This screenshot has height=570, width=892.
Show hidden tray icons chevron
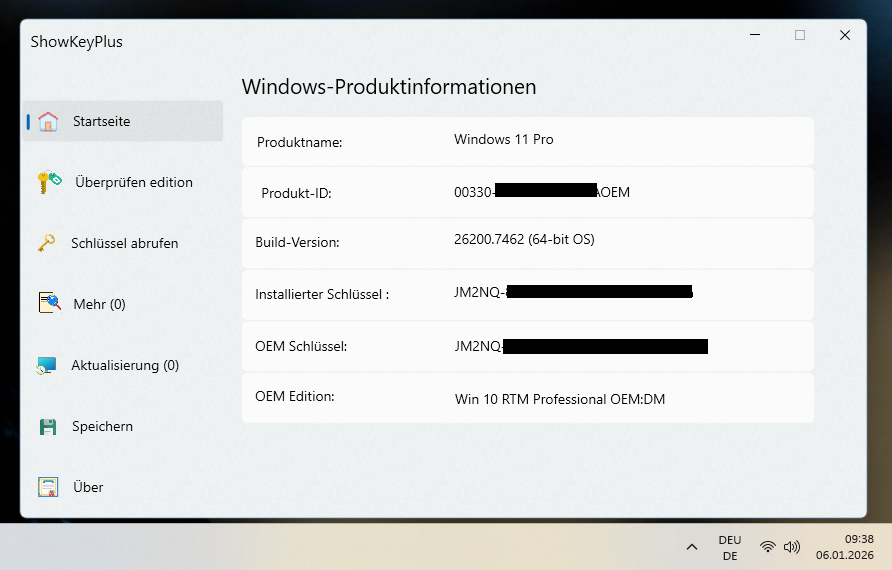(692, 547)
